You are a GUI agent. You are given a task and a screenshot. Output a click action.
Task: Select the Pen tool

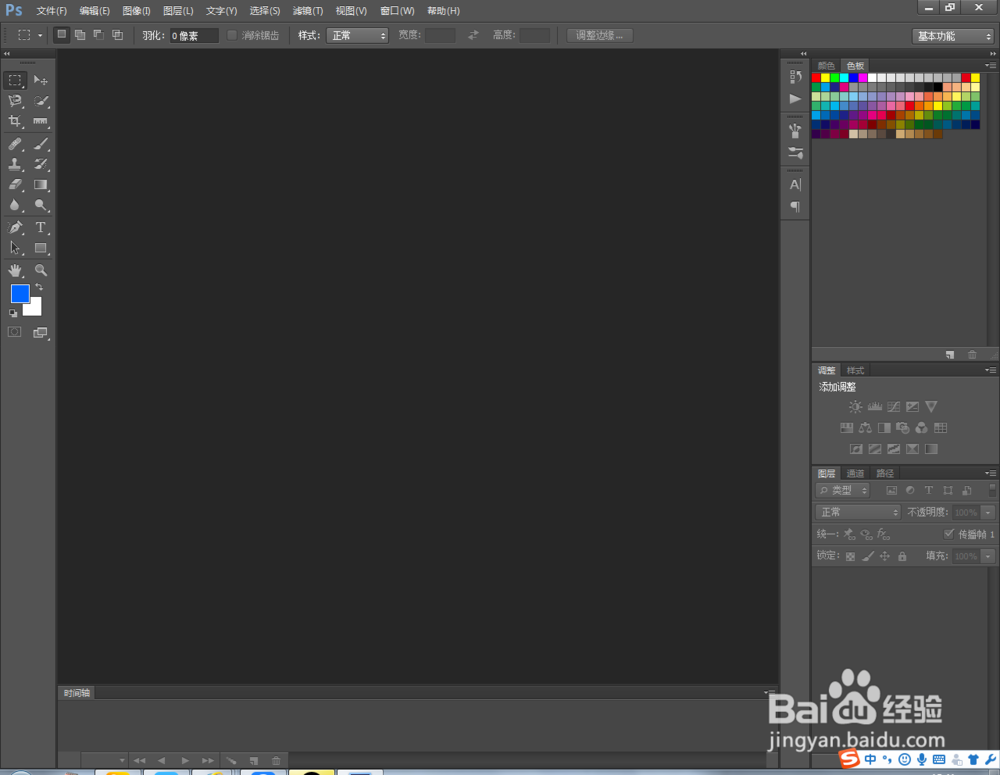15,228
